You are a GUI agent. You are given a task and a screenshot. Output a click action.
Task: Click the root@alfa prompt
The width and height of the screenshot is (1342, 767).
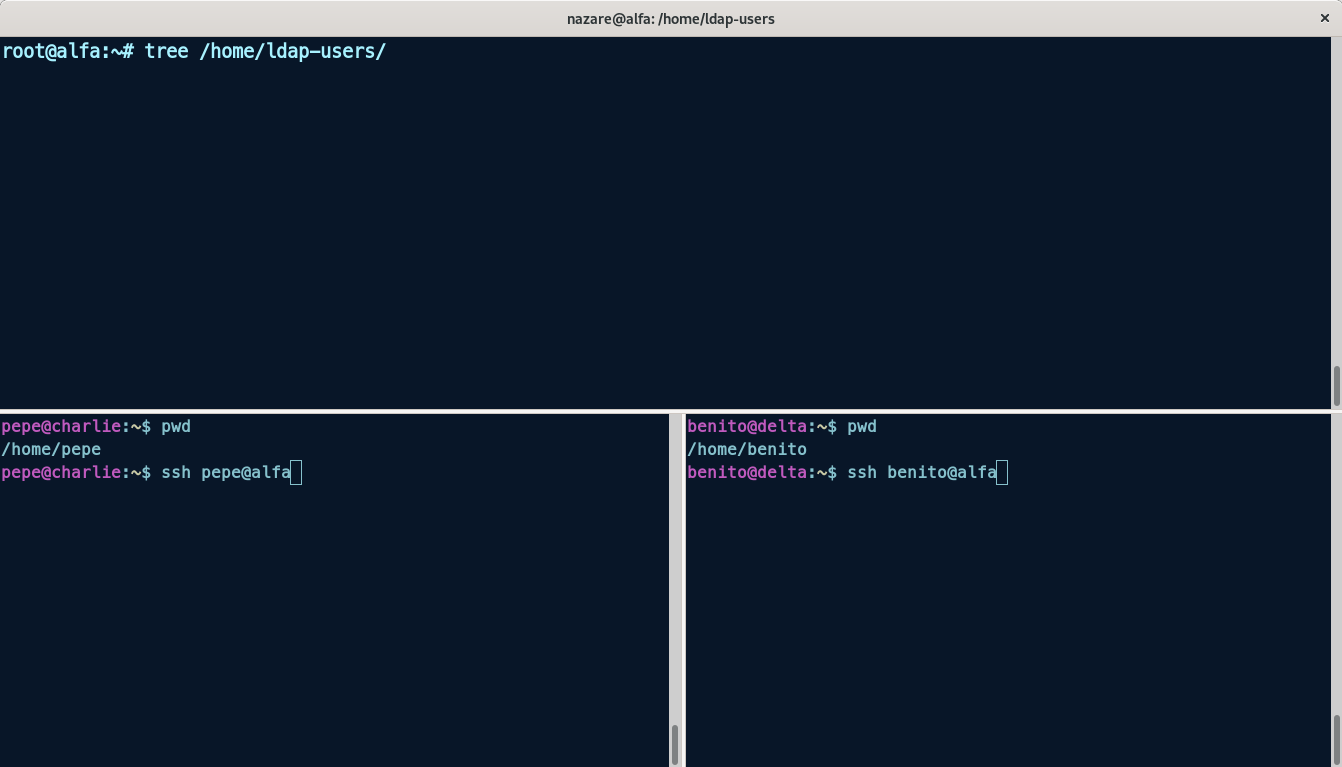pyautogui.click(x=67, y=51)
